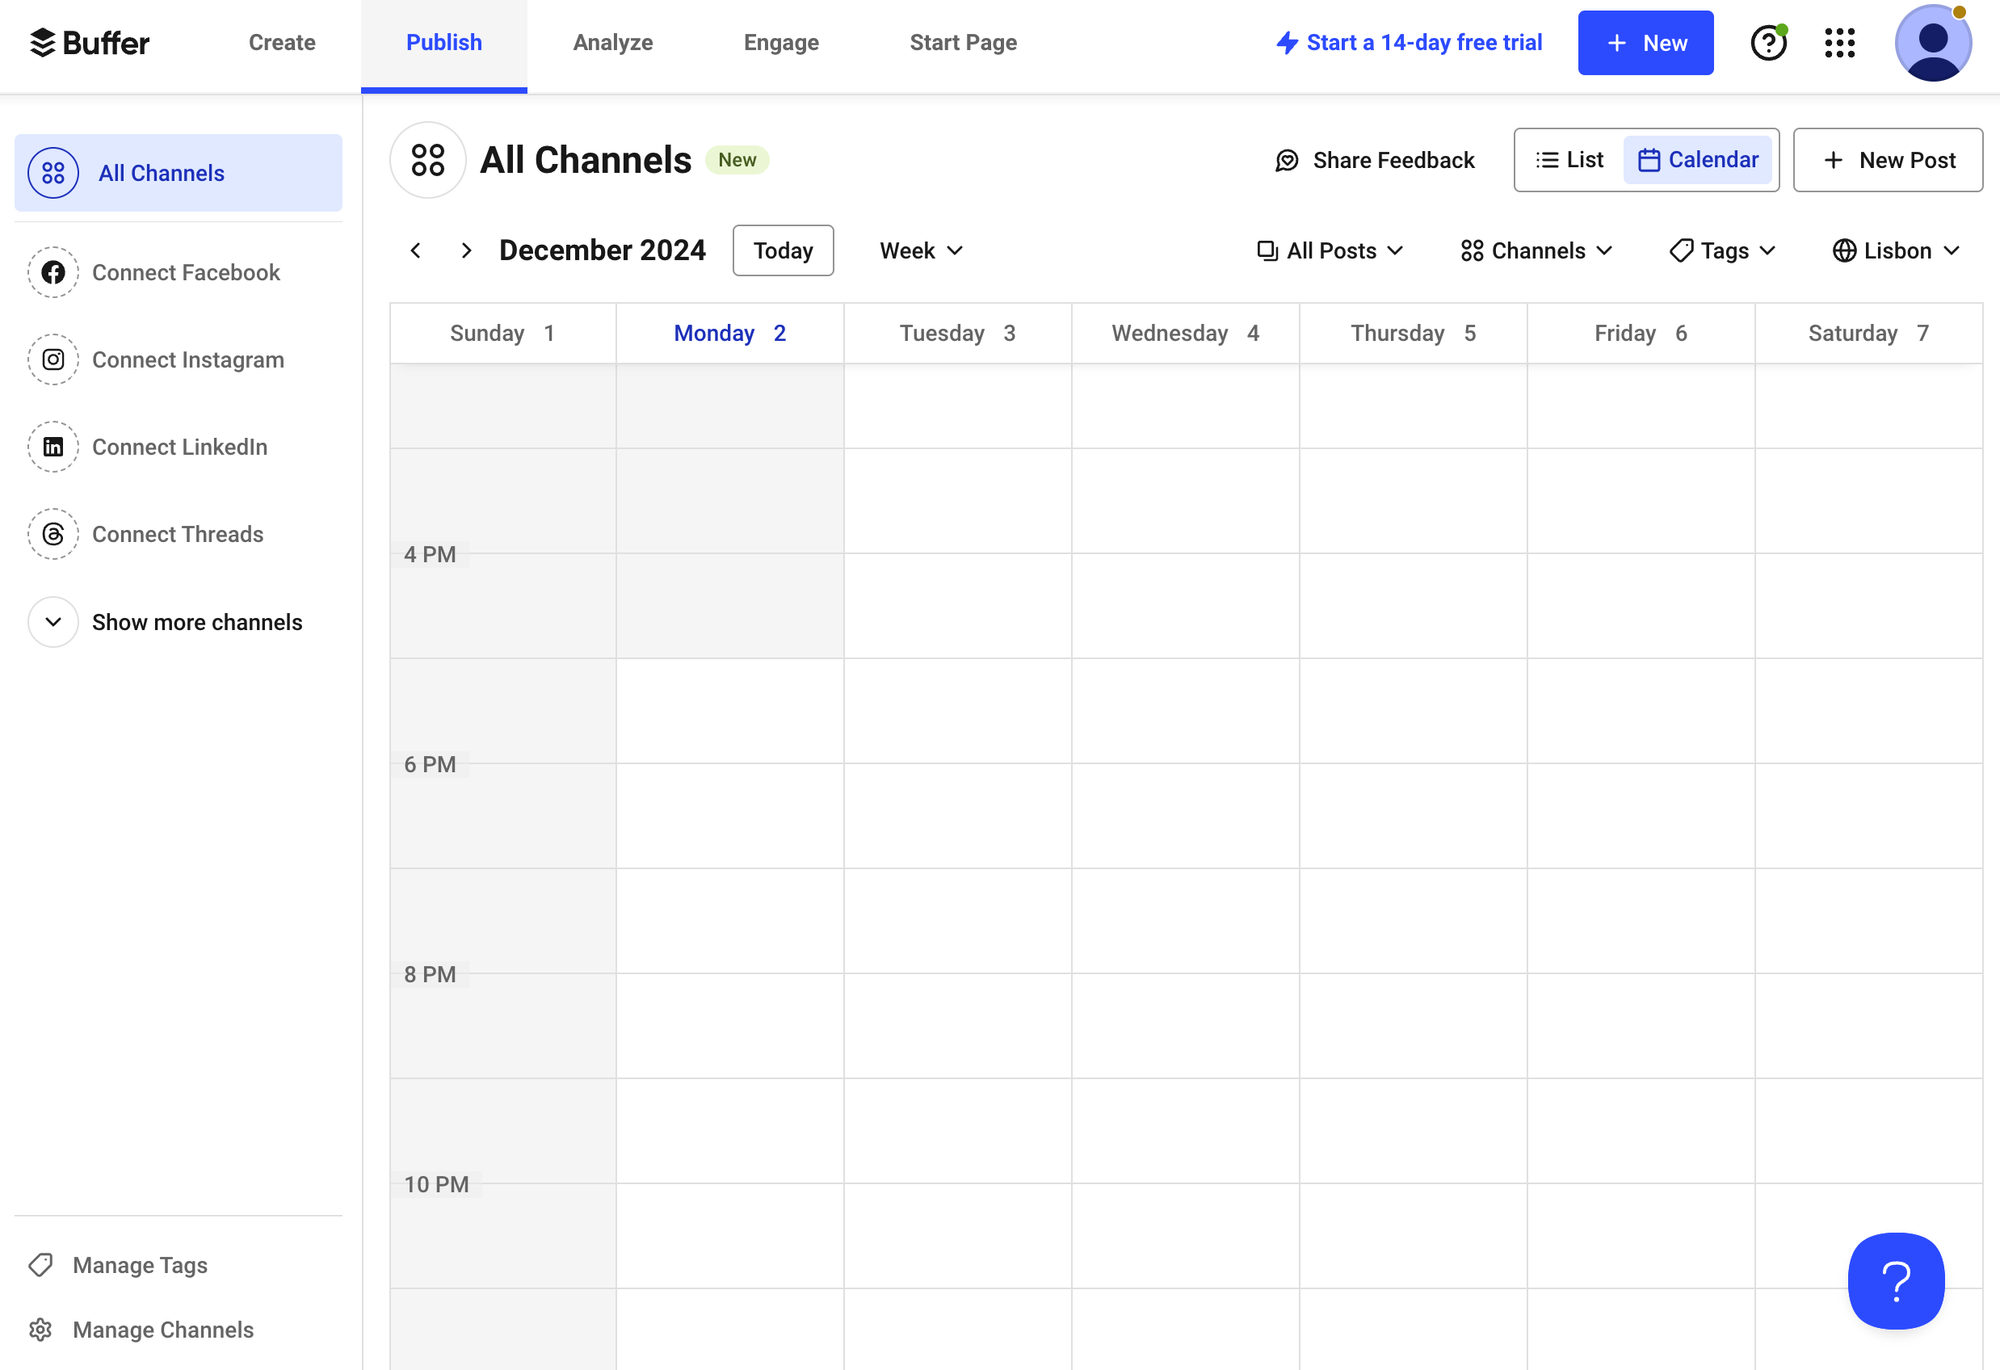2000x1370 pixels.
Task: Open the help question mark icon
Action: click(1769, 42)
